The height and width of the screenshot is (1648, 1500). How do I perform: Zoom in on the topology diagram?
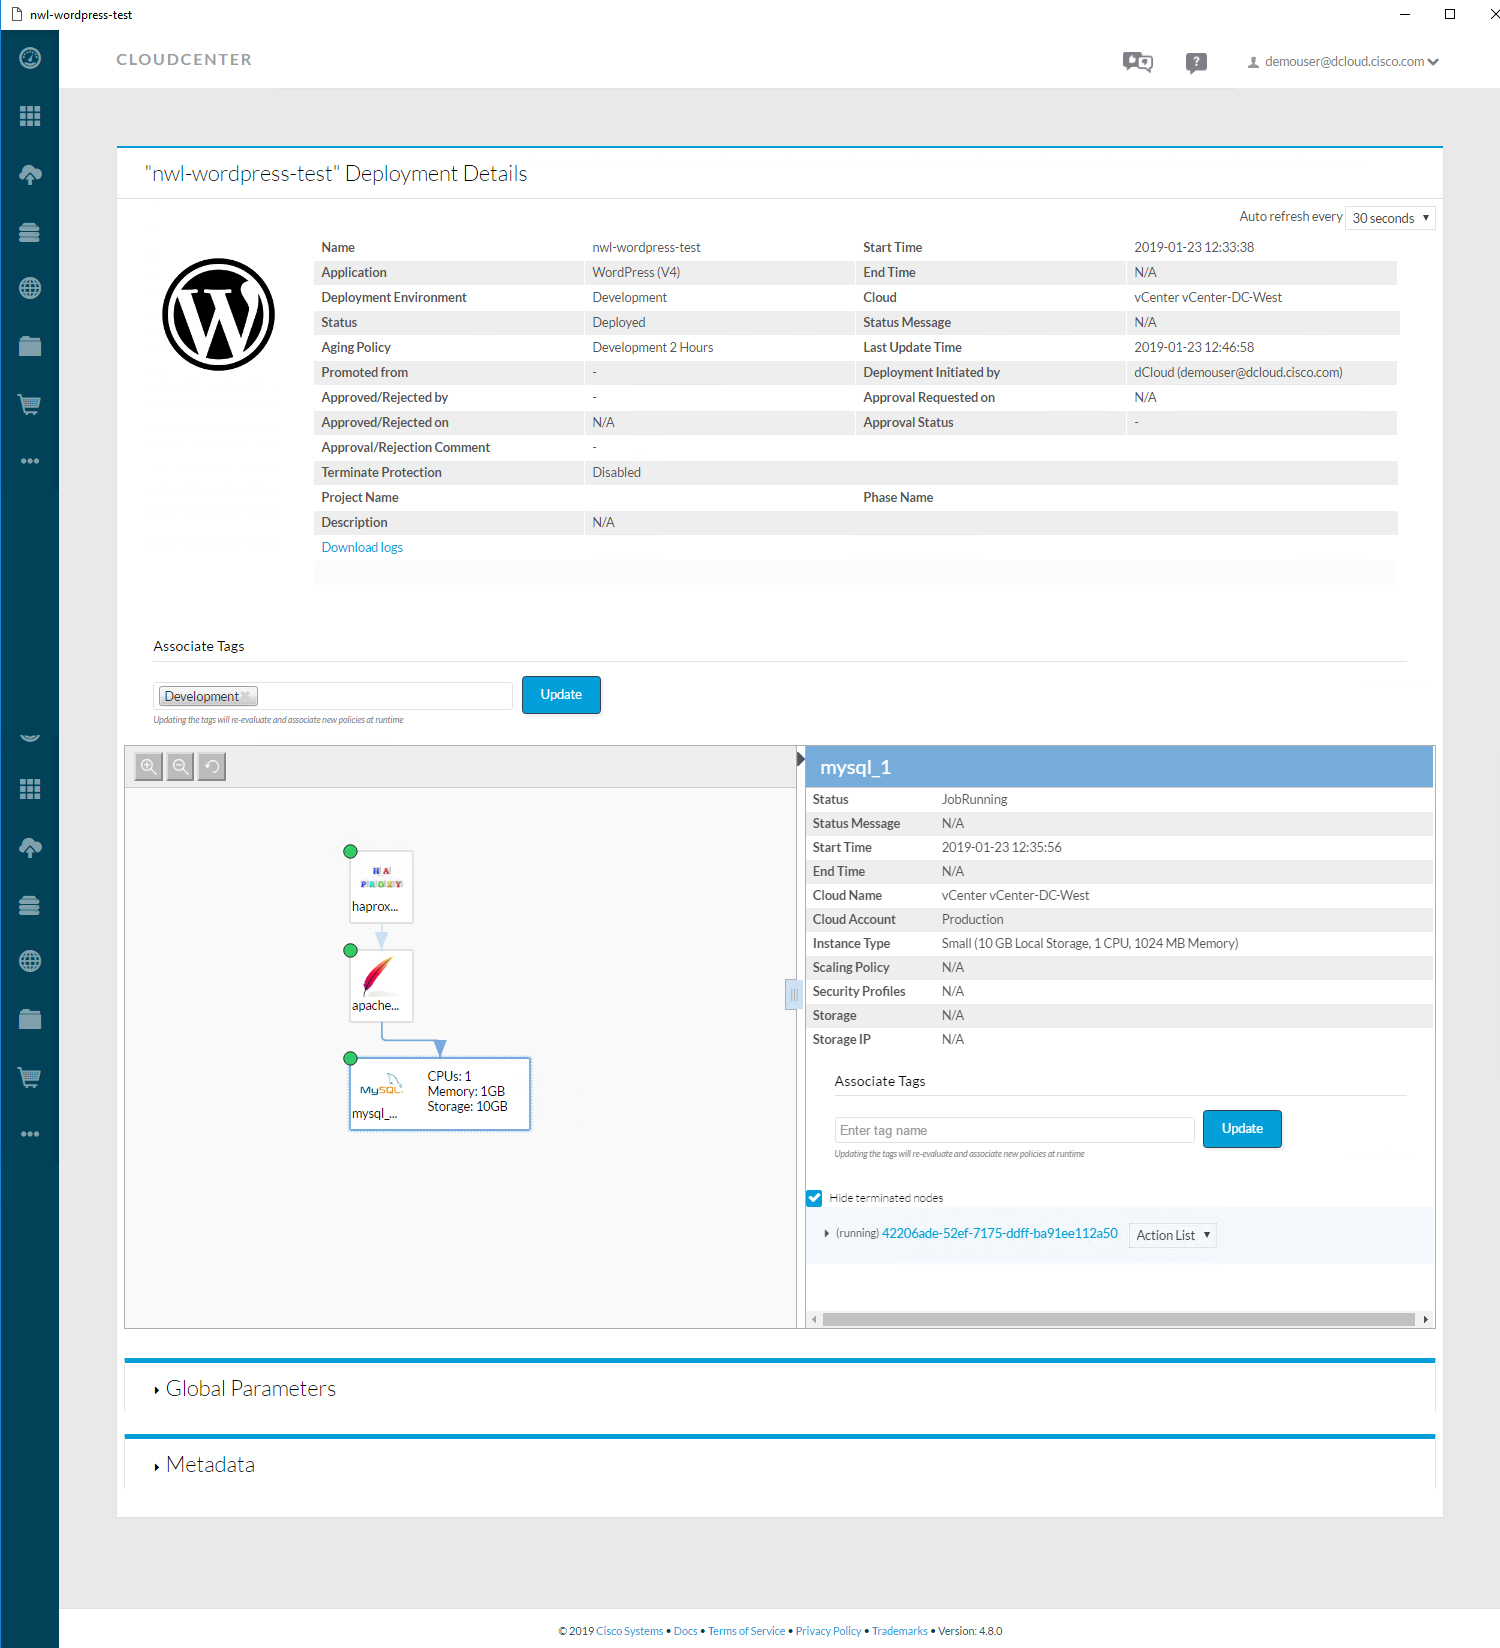149,767
